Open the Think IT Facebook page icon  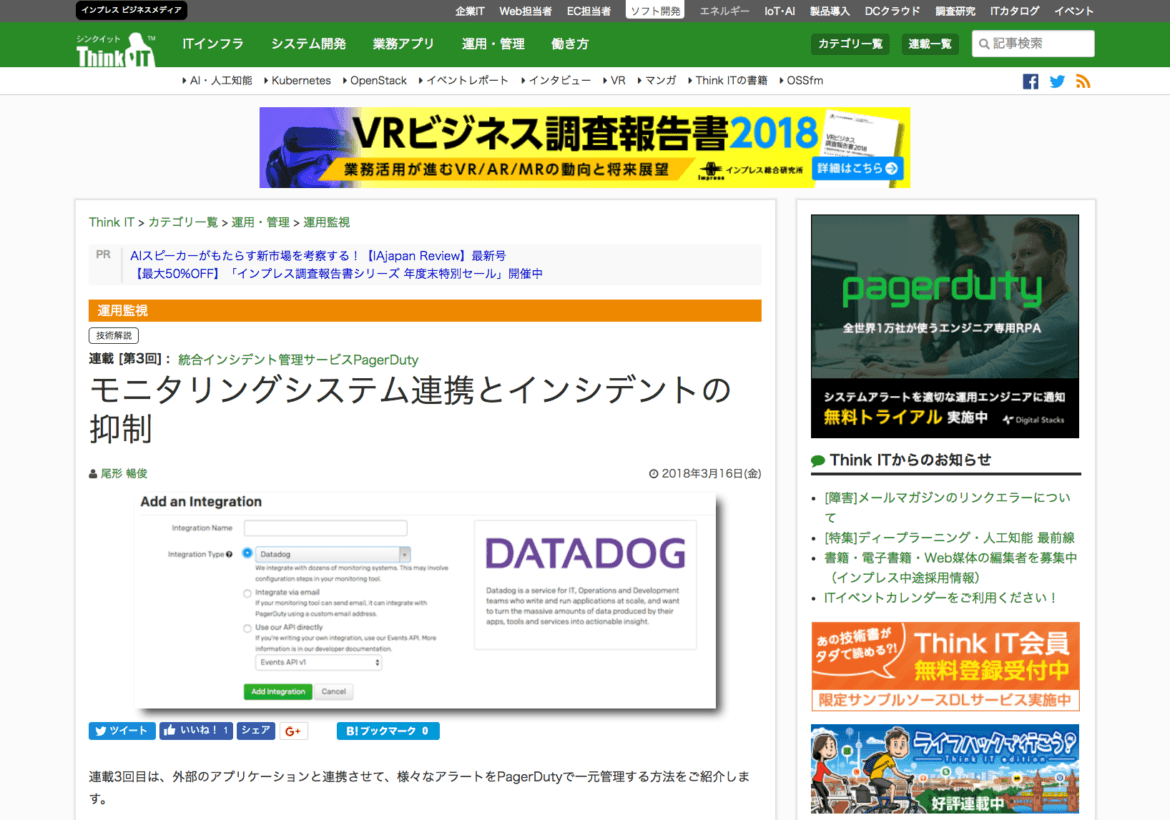tap(1030, 81)
